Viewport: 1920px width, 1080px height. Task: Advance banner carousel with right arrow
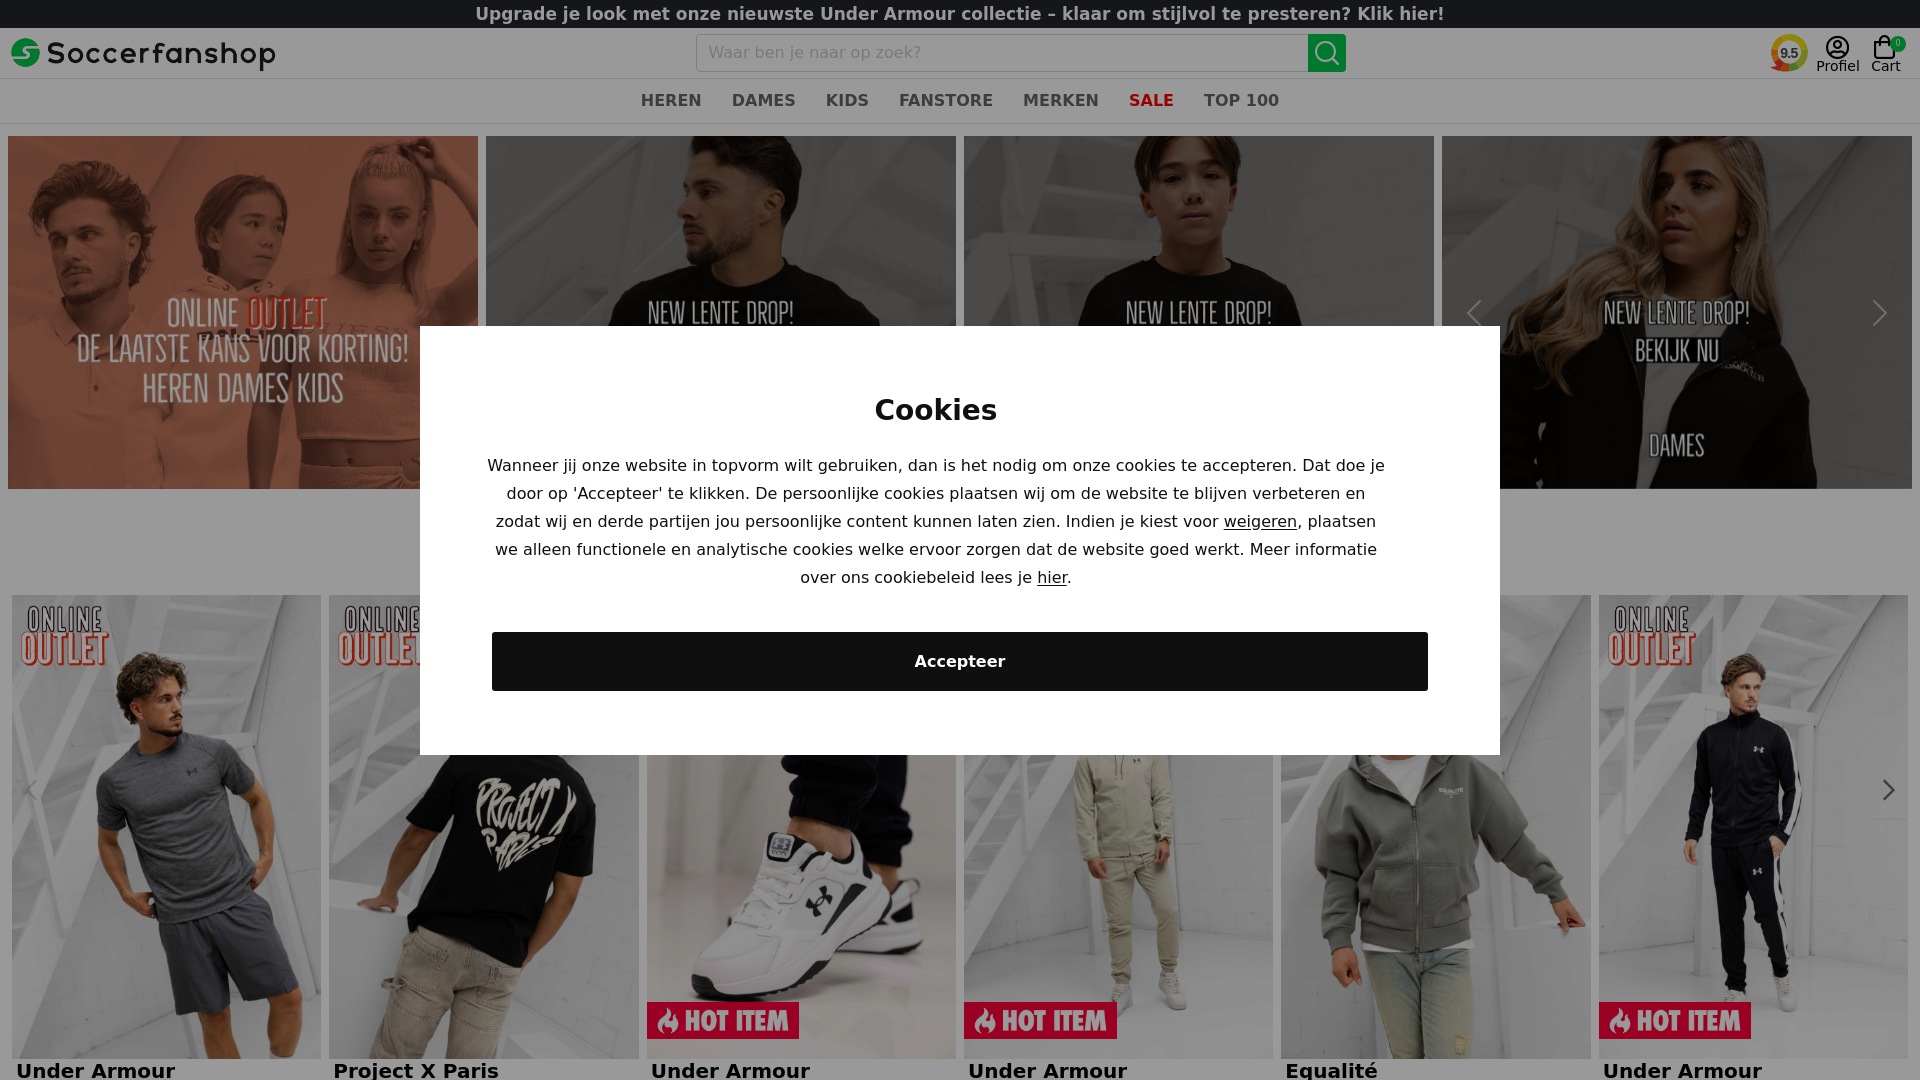click(x=1880, y=313)
